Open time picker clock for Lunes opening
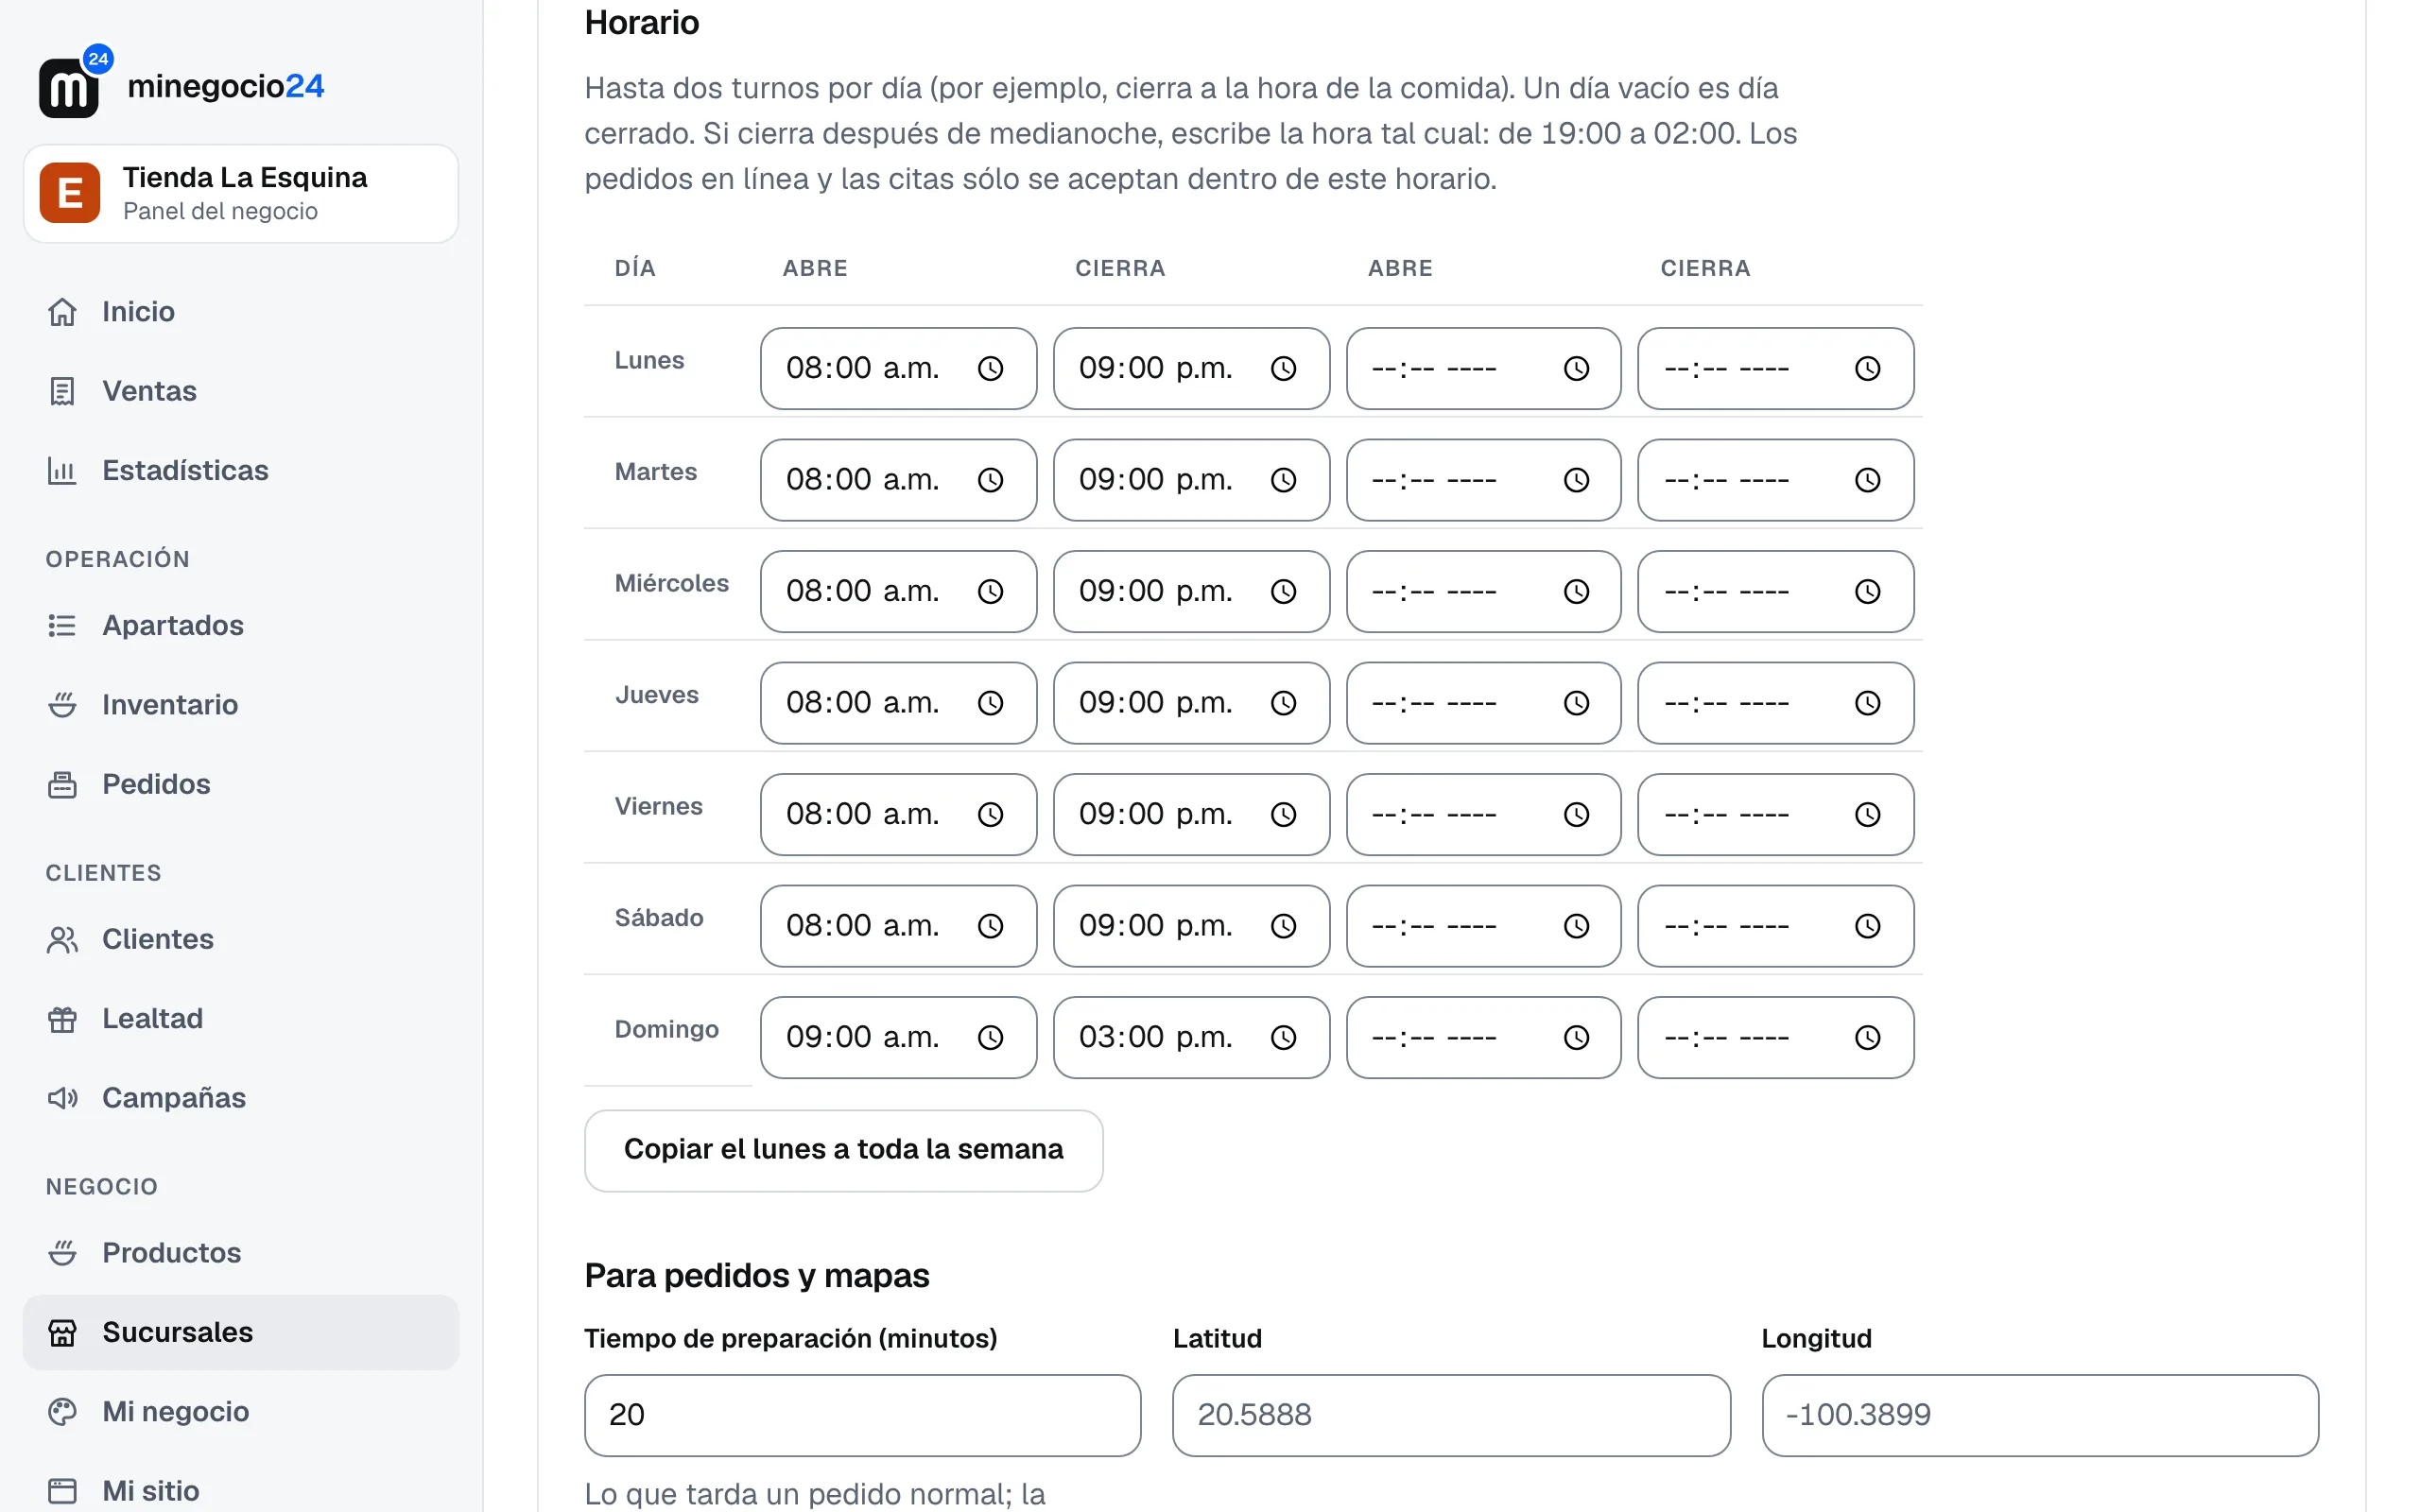 pyautogui.click(x=990, y=369)
